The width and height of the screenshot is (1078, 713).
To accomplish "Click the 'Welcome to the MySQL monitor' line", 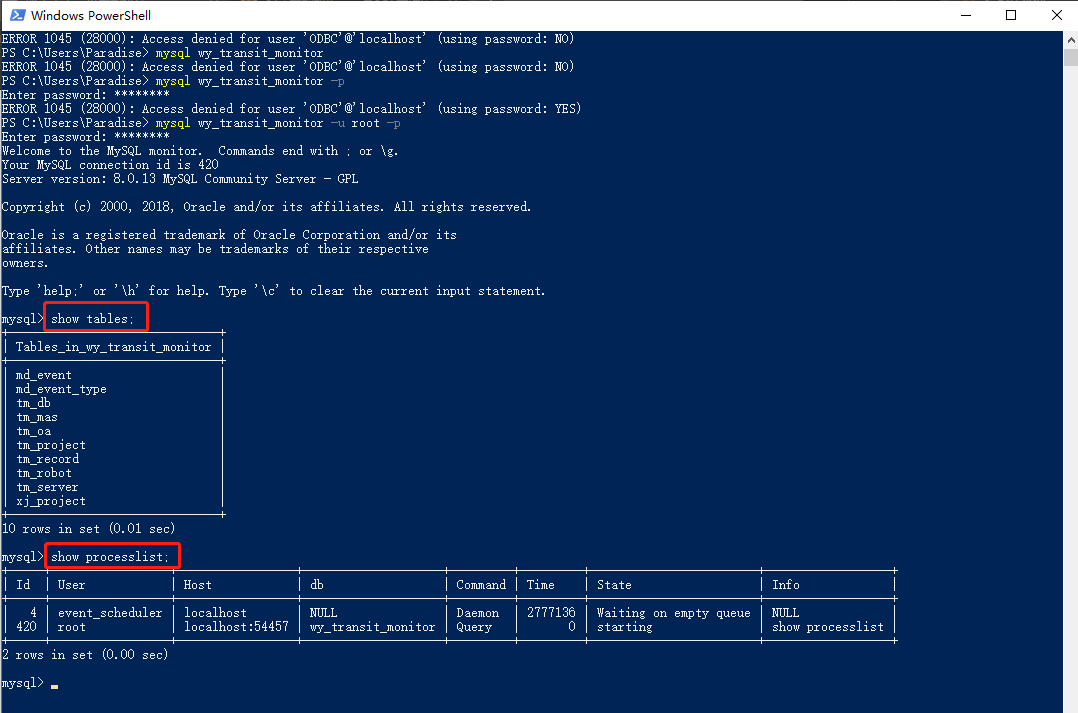I will tap(199, 151).
